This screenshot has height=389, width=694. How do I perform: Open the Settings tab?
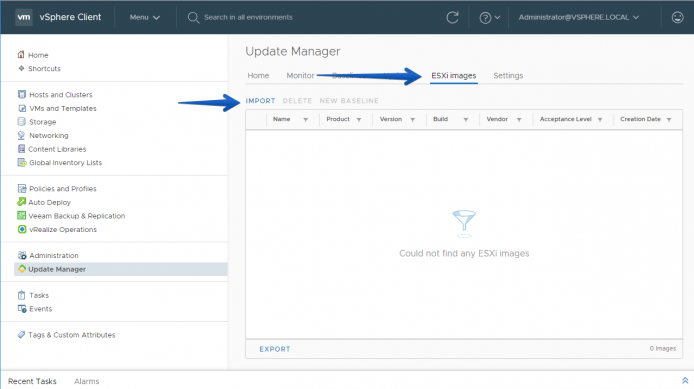point(508,75)
